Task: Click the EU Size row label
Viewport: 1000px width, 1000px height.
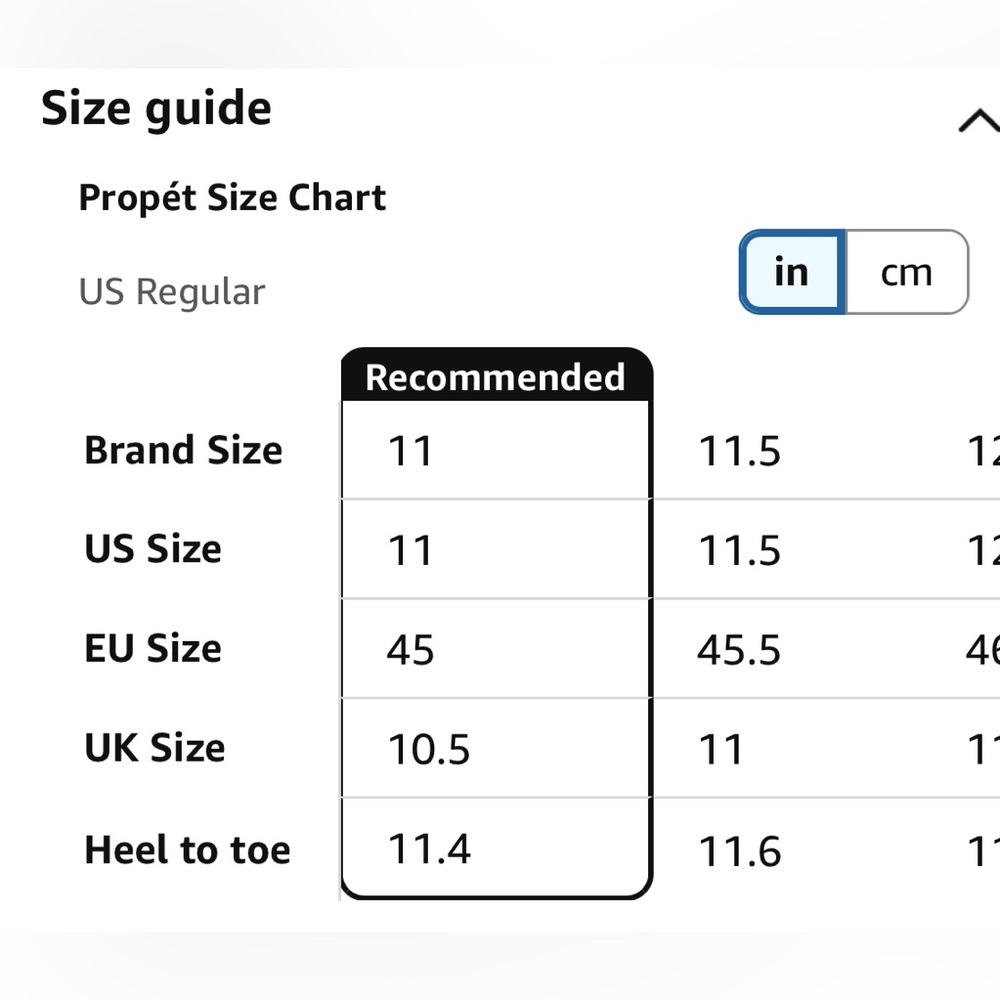Action: pos(153,648)
